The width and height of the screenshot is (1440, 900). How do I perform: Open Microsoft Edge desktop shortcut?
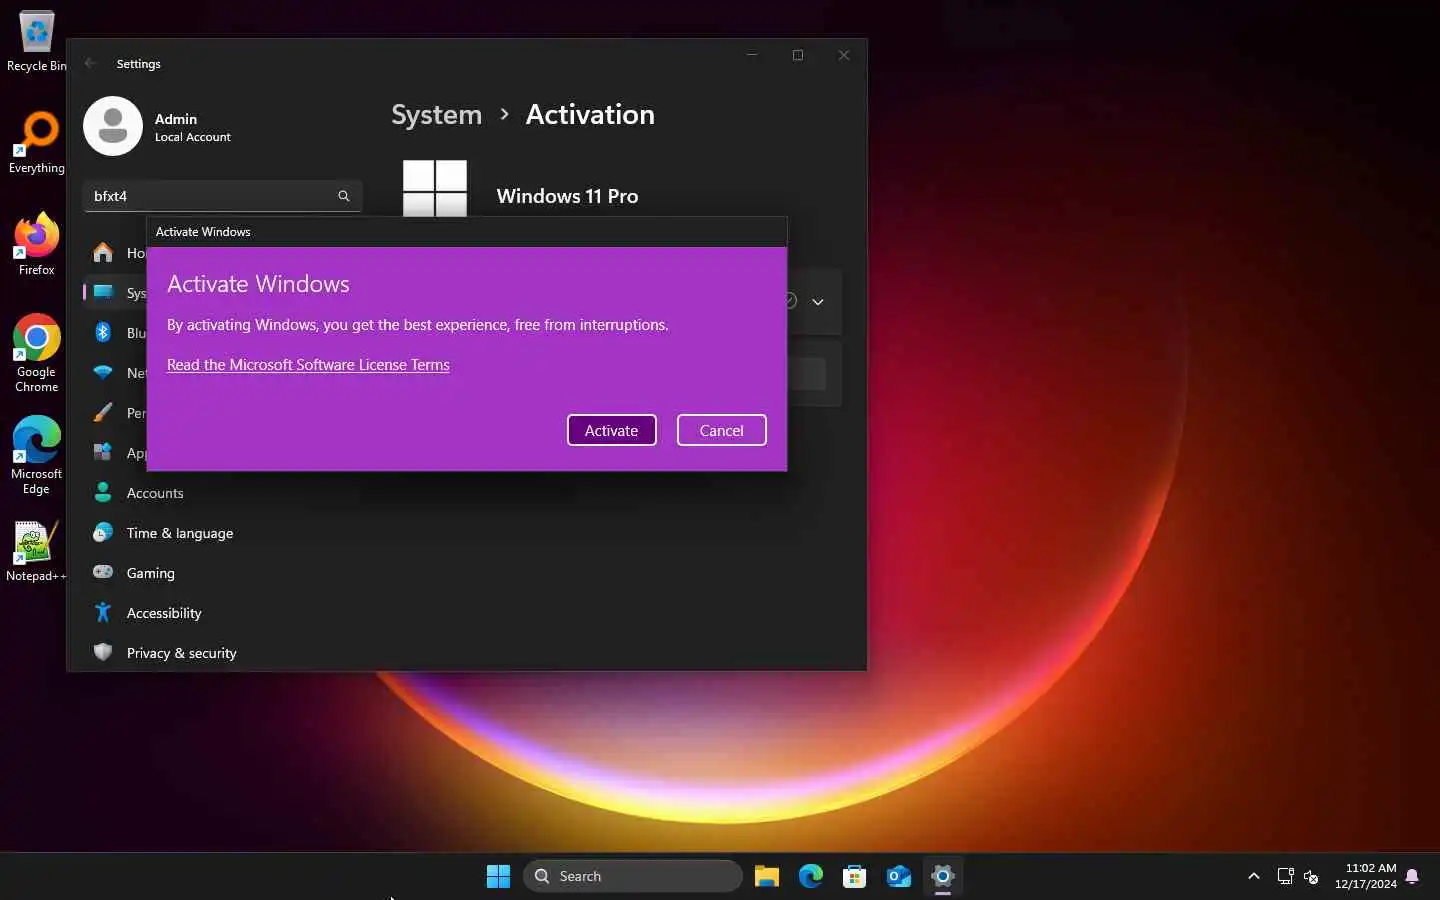pos(36,455)
